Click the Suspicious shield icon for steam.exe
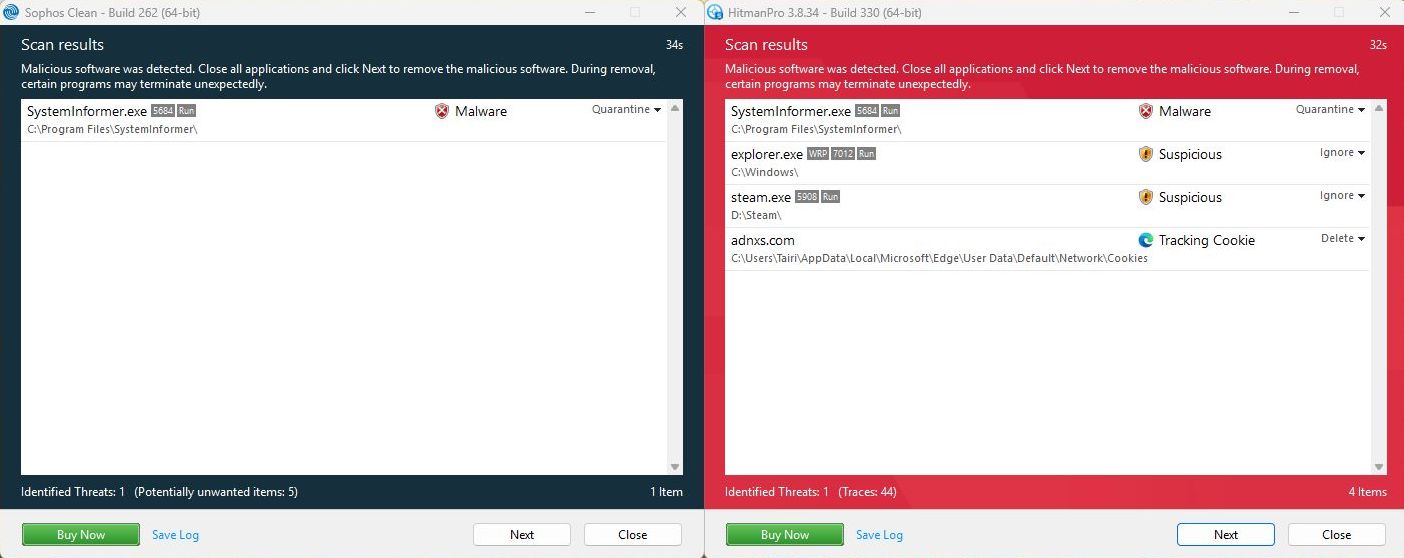 click(1146, 197)
